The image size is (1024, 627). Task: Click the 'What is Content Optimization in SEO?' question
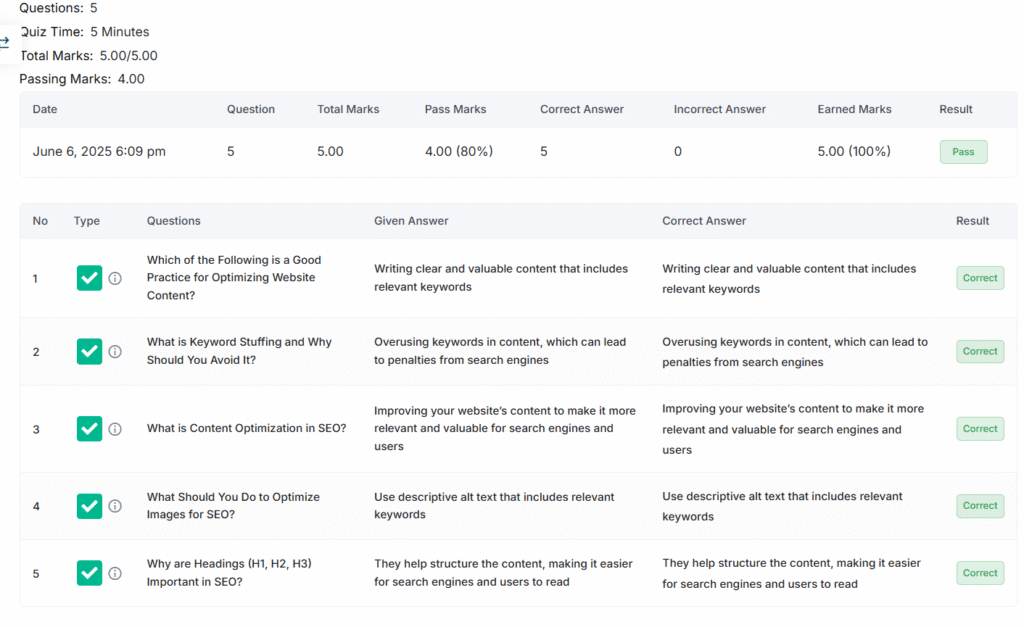247,429
